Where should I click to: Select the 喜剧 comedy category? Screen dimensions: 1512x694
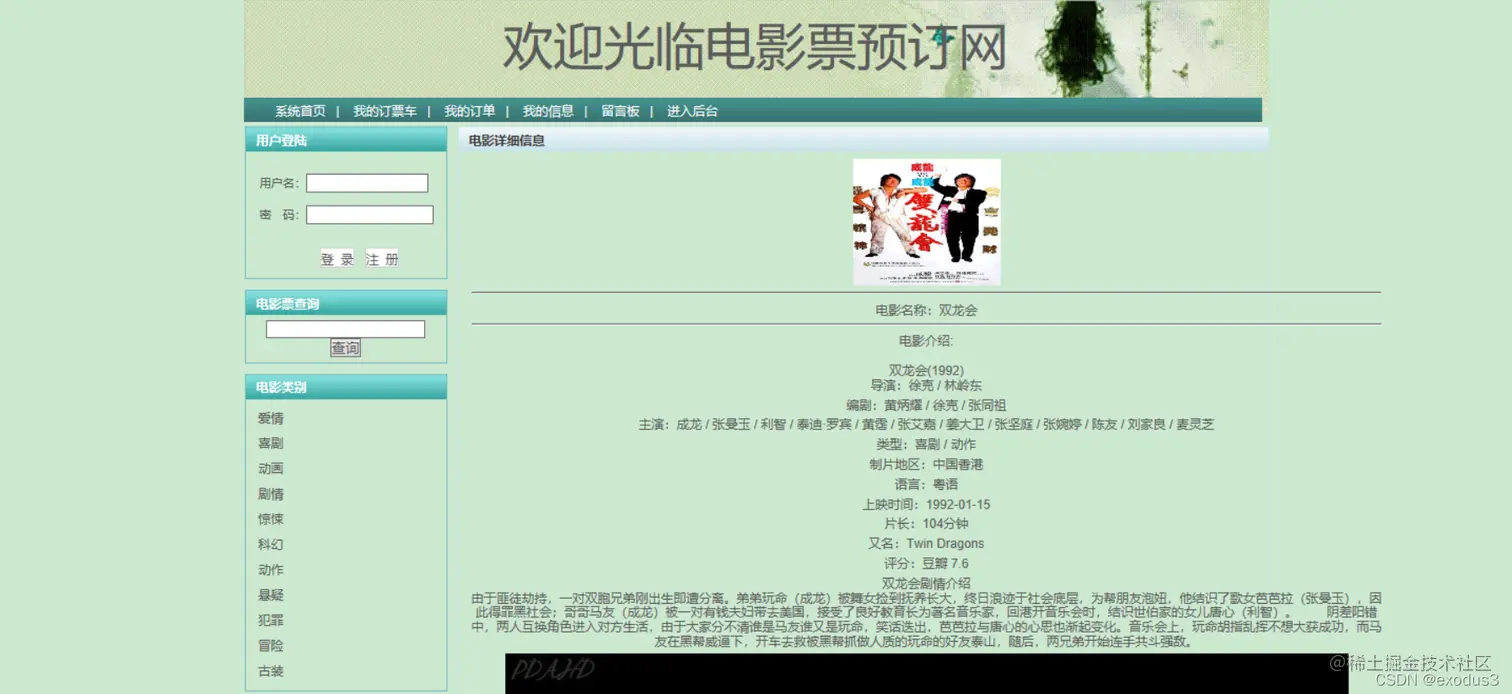coord(271,442)
